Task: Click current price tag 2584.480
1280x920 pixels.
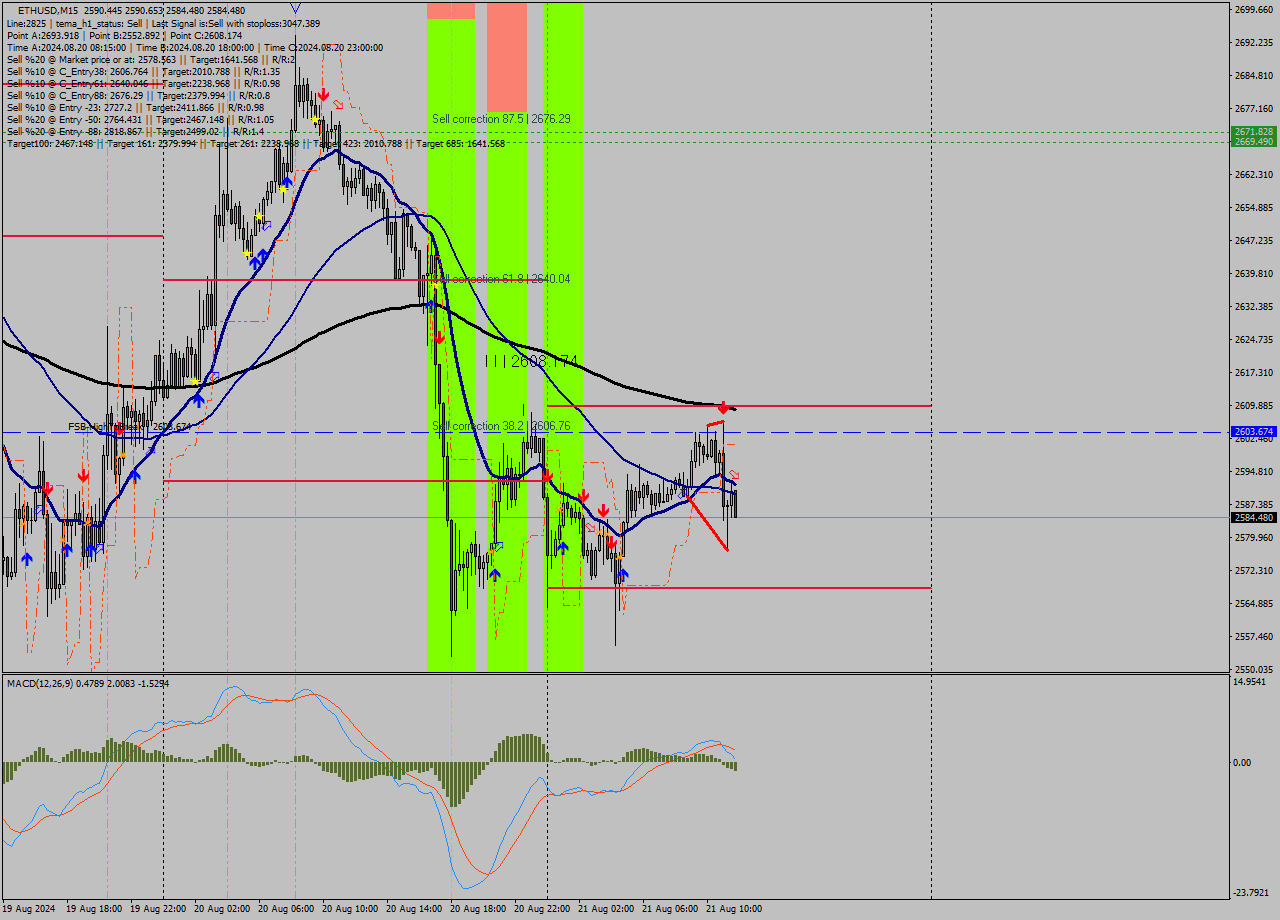Action: (x=1253, y=517)
